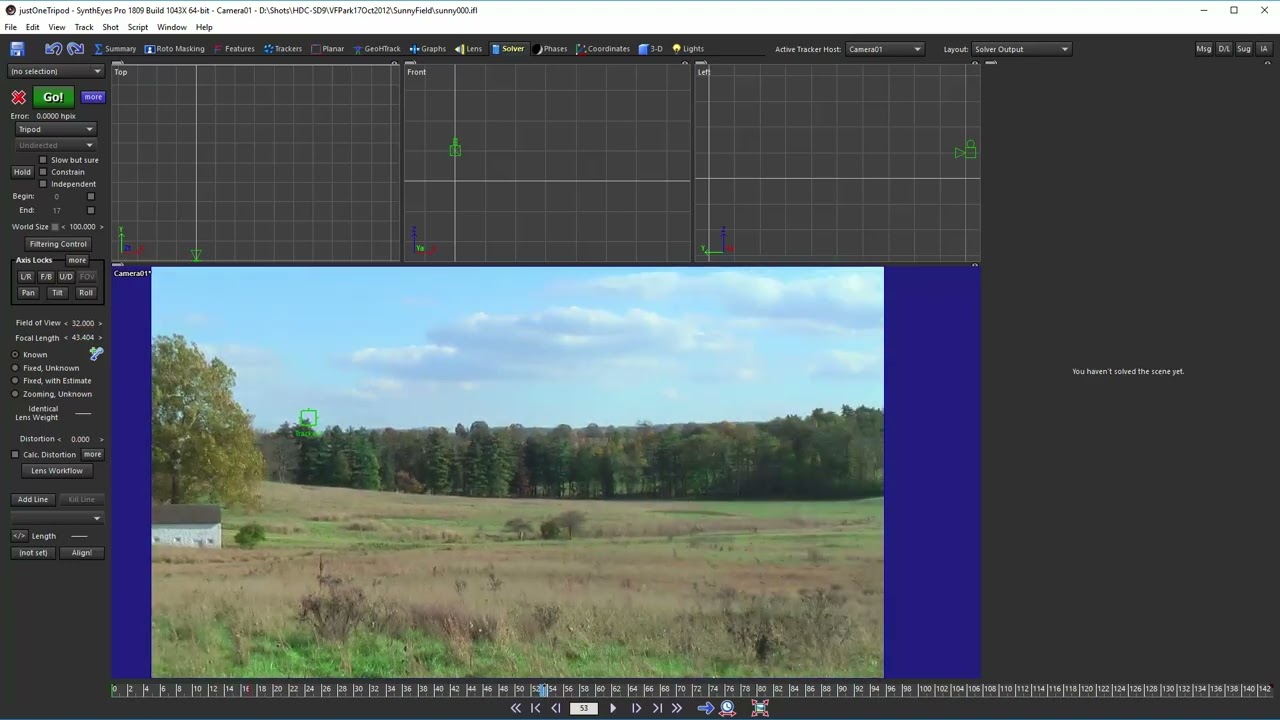Open the File menu
1280x720 pixels.
point(10,27)
